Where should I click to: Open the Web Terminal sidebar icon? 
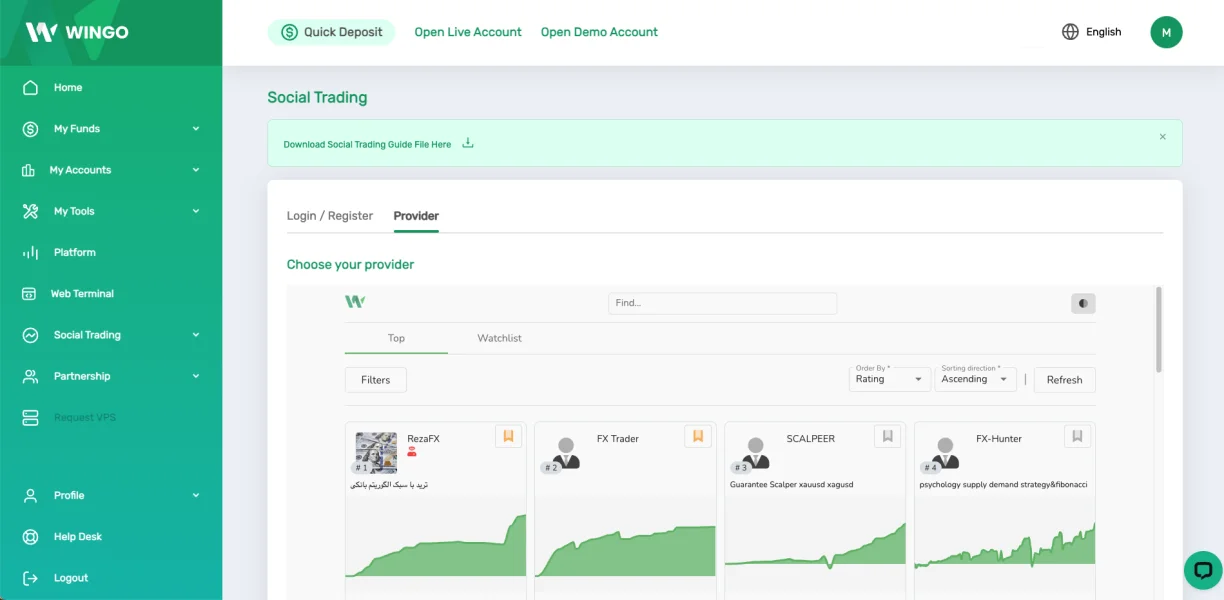tap(30, 294)
